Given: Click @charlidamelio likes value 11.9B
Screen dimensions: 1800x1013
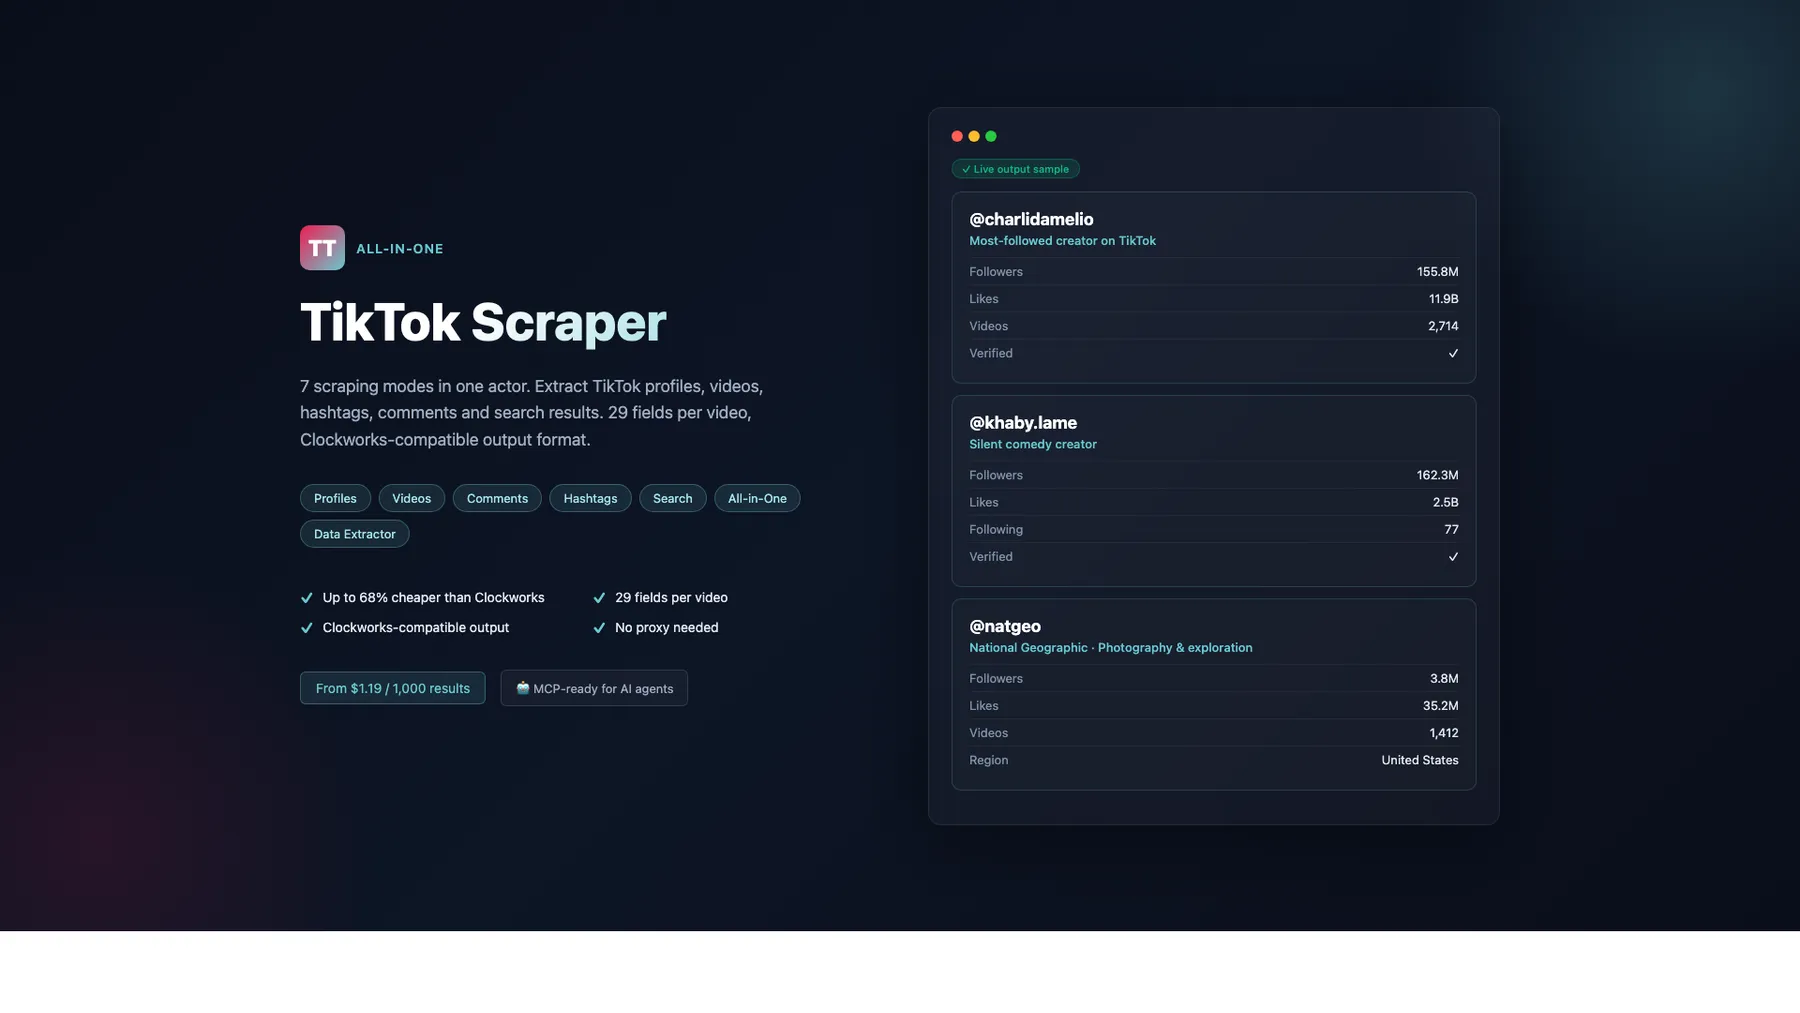Looking at the screenshot, I should [x=1443, y=299].
